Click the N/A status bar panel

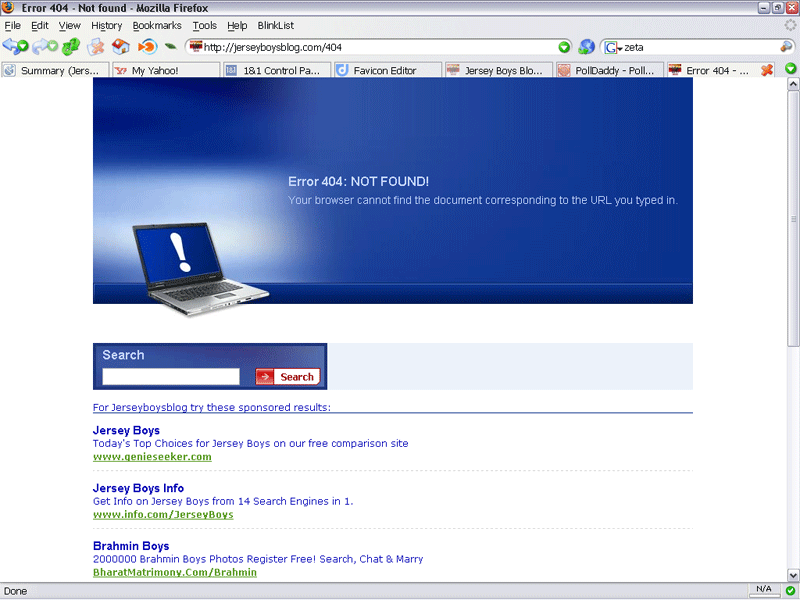click(x=764, y=589)
